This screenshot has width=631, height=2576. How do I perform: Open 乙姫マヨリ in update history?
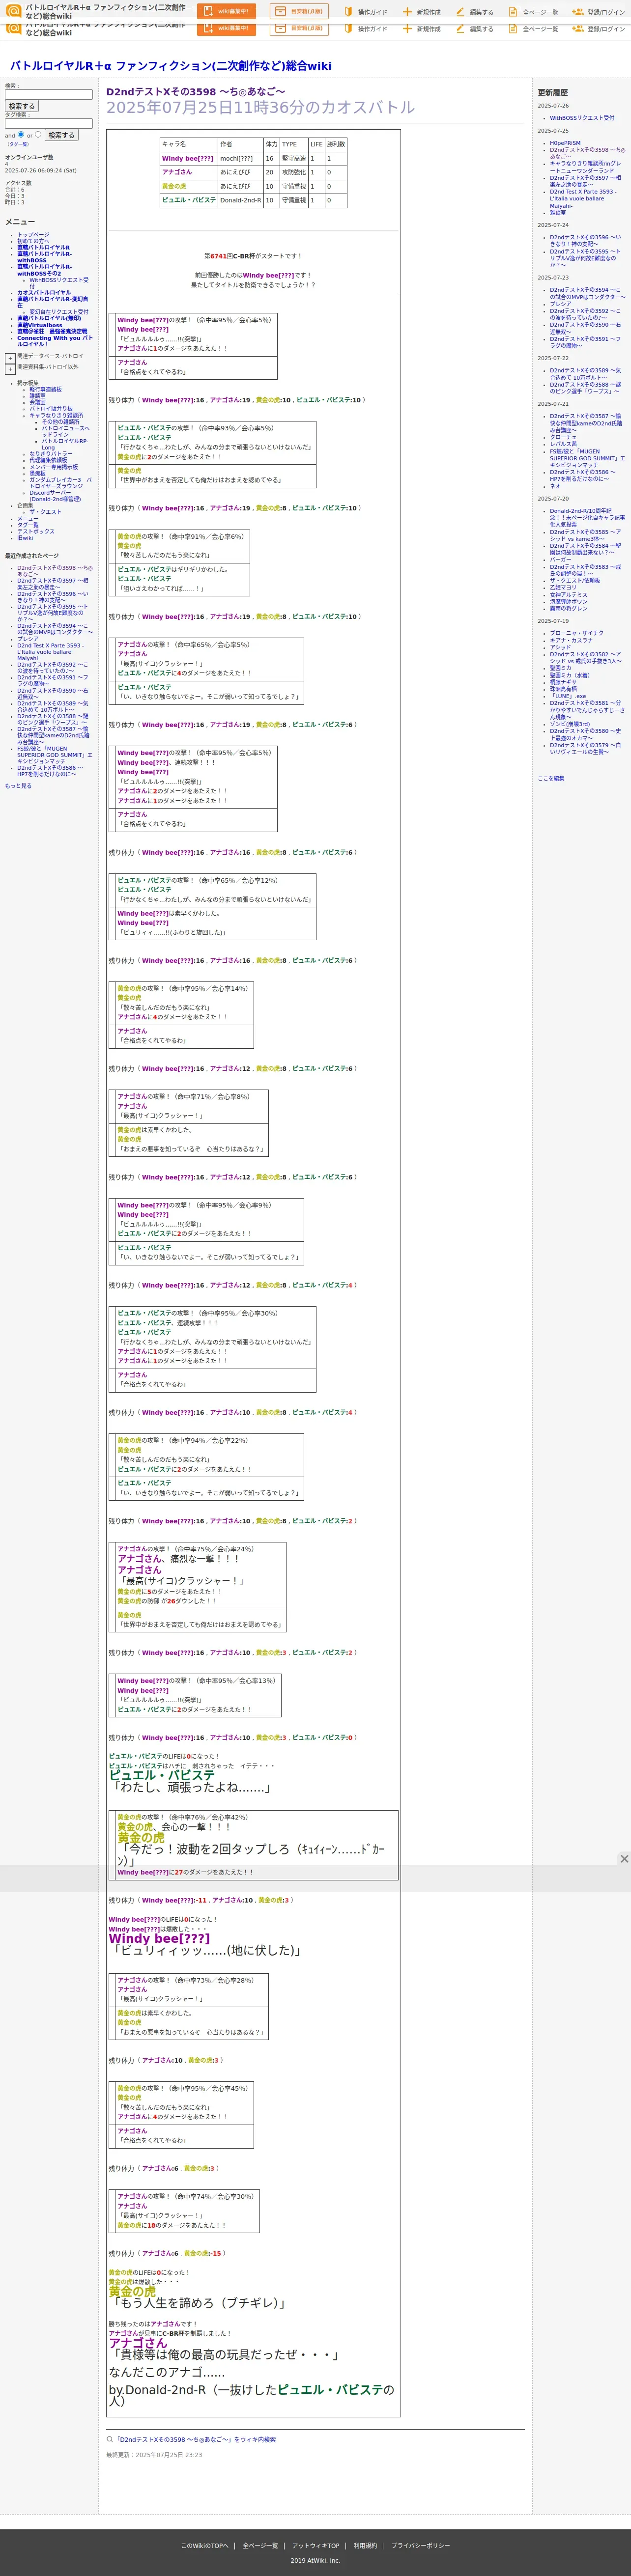tap(563, 587)
